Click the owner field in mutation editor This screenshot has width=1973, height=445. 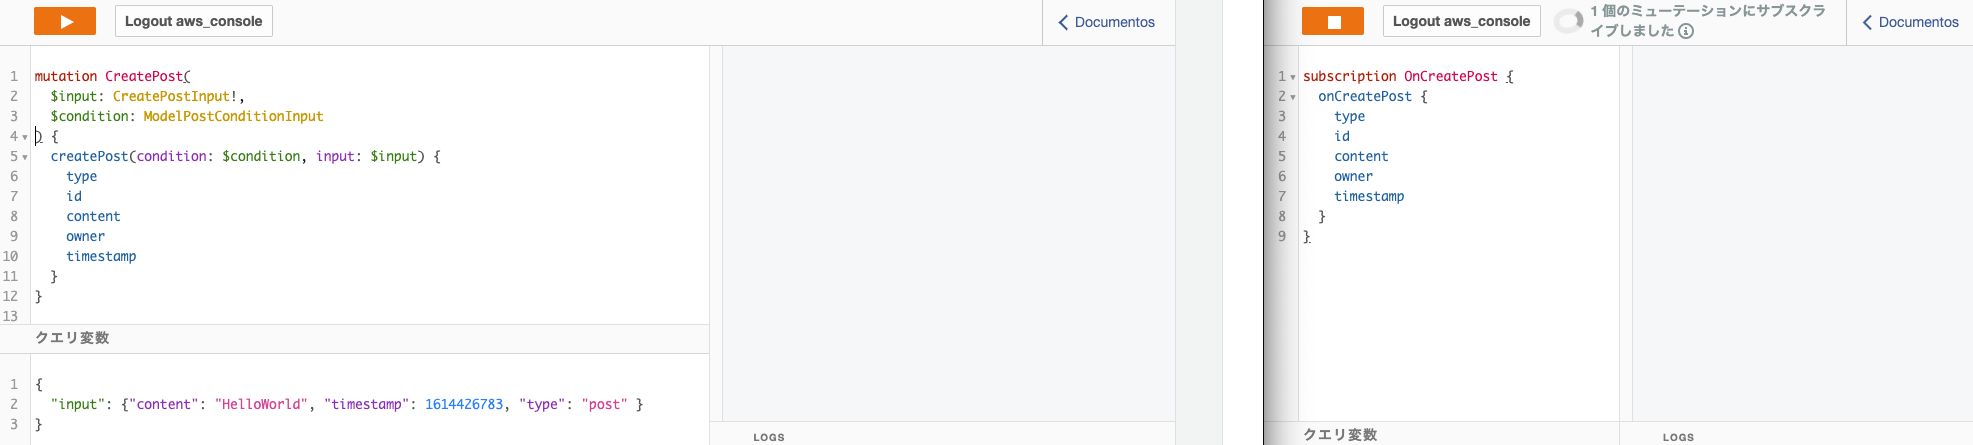(85, 236)
